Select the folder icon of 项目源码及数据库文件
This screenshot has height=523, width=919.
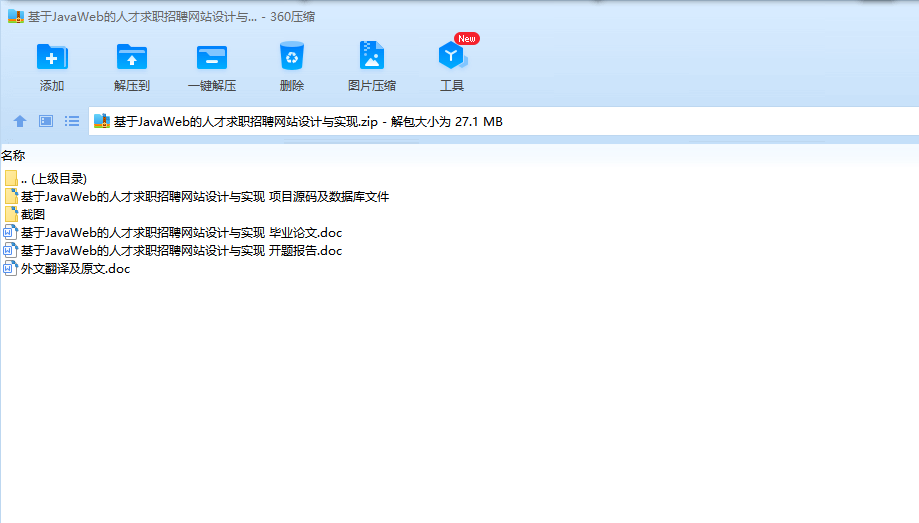coord(11,196)
